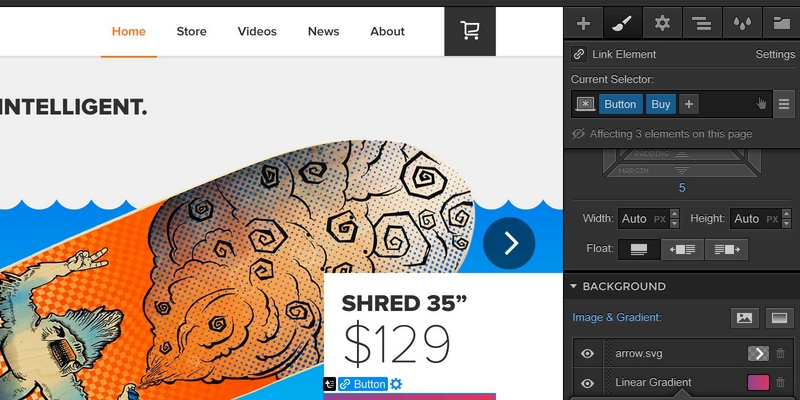Click the shopping cart icon

(470, 31)
